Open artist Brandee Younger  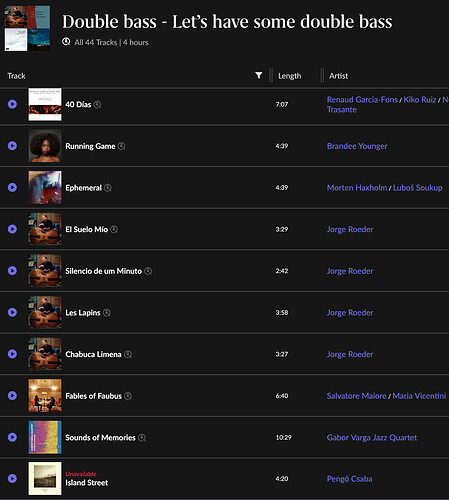point(357,146)
